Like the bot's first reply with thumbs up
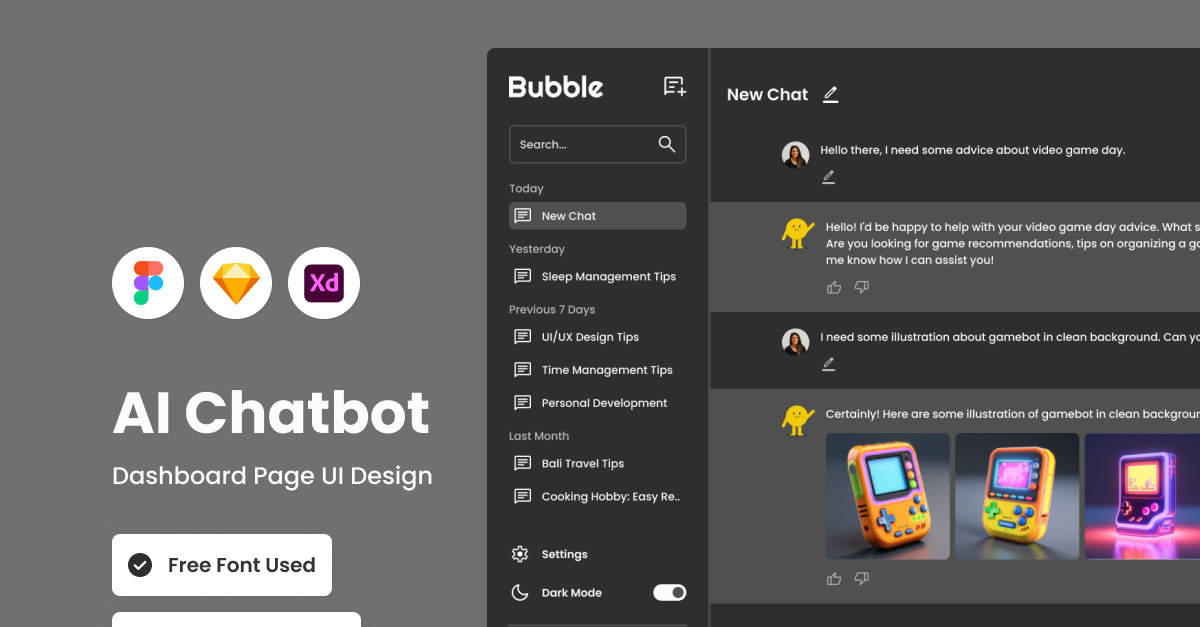 pyautogui.click(x=834, y=288)
